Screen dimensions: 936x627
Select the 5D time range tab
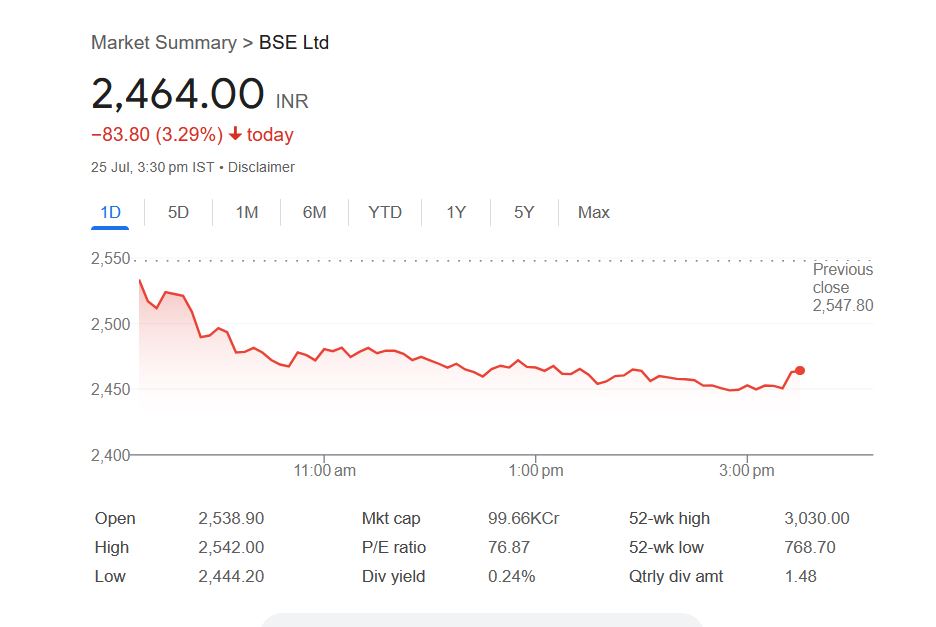pyautogui.click(x=178, y=212)
